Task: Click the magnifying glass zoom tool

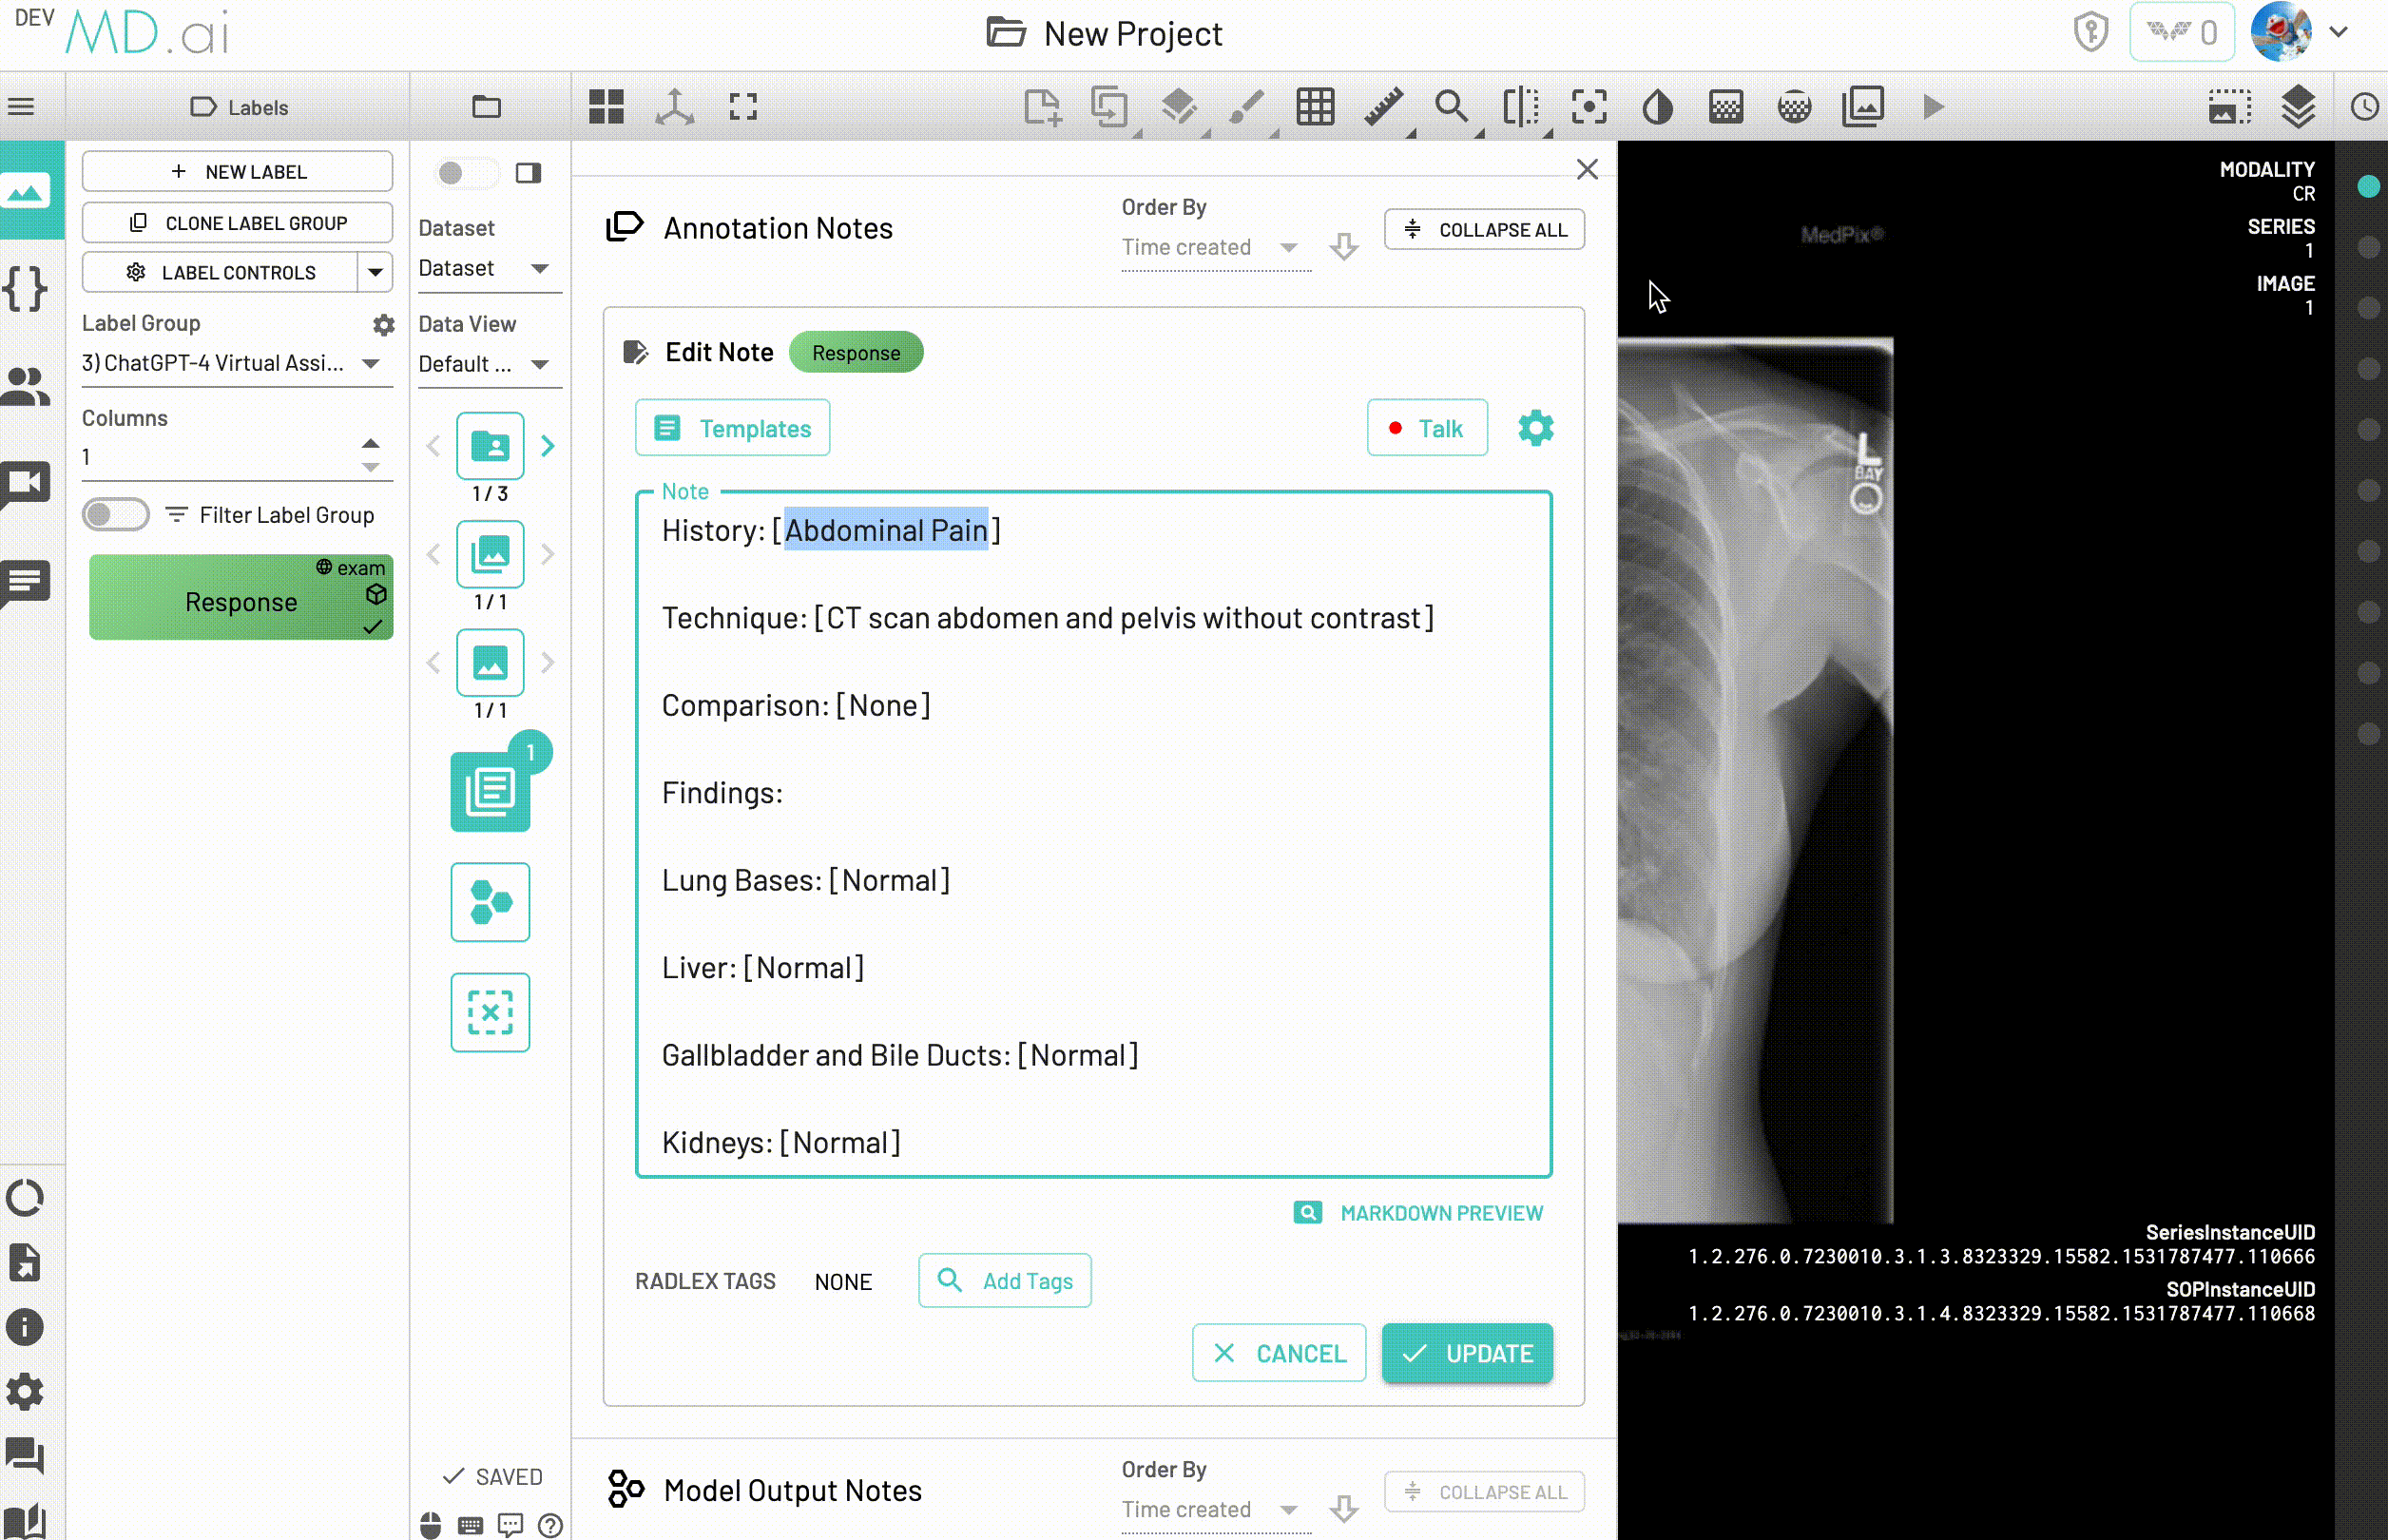Action: click(1450, 107)
